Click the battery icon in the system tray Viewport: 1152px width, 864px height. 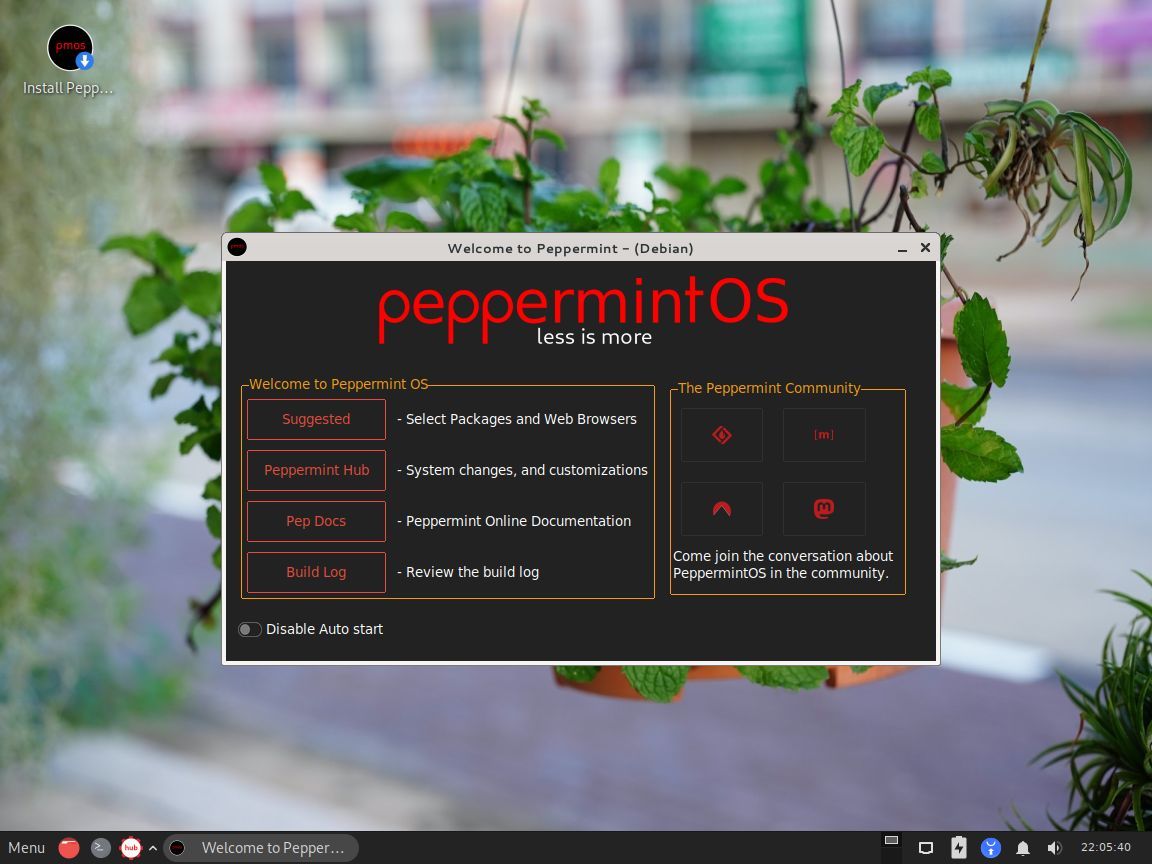tap(958, 847)
